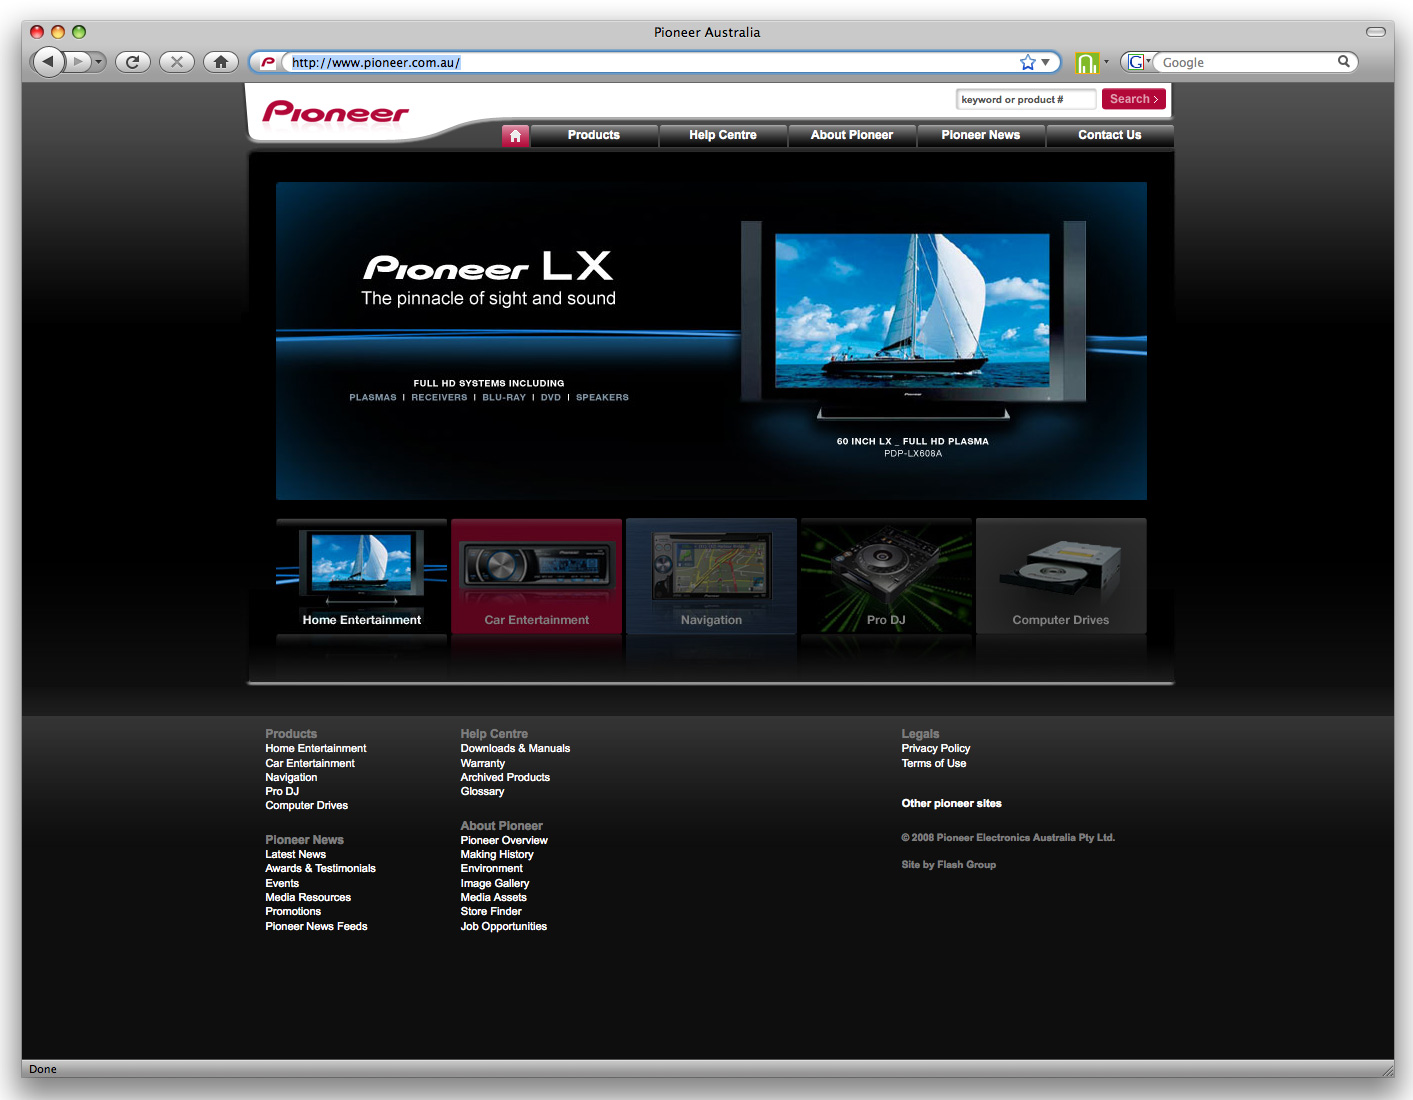Image resolution: width=1413 pixels, height=1100 pixels.
Task: Open the Car Entertainment category tile
Action: point(537,576)
